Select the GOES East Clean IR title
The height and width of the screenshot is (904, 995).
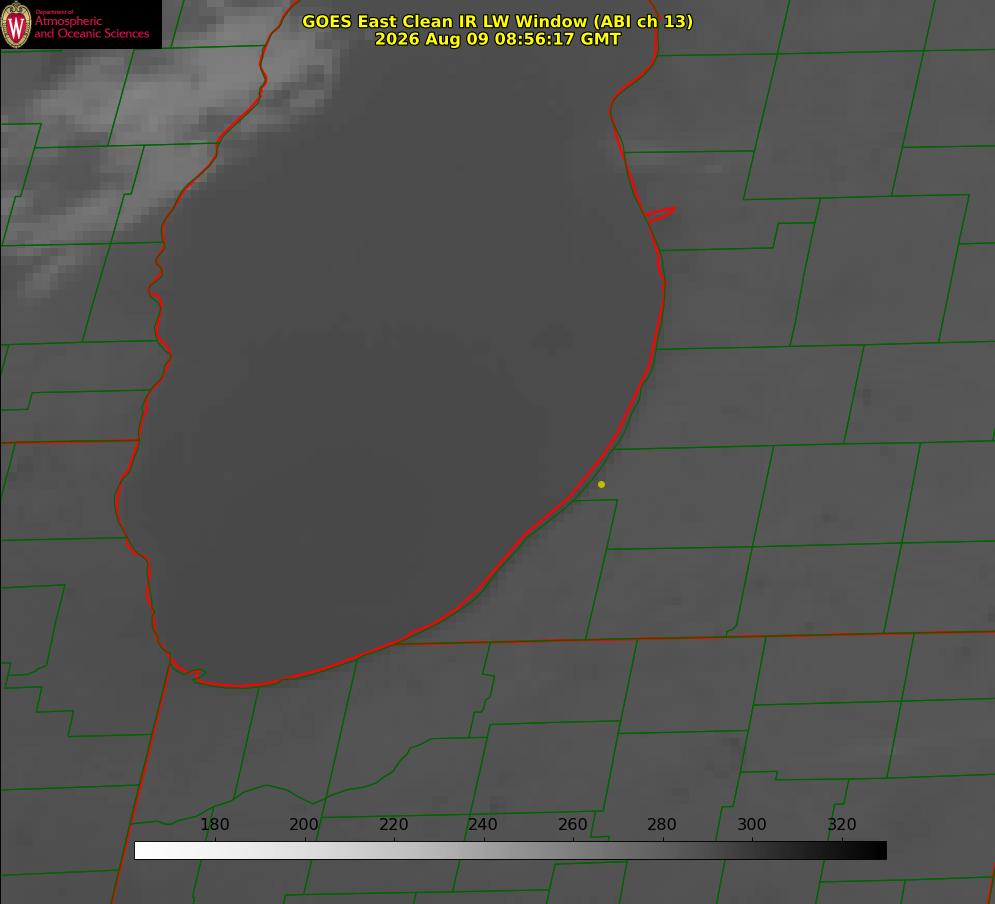[497, 21]
